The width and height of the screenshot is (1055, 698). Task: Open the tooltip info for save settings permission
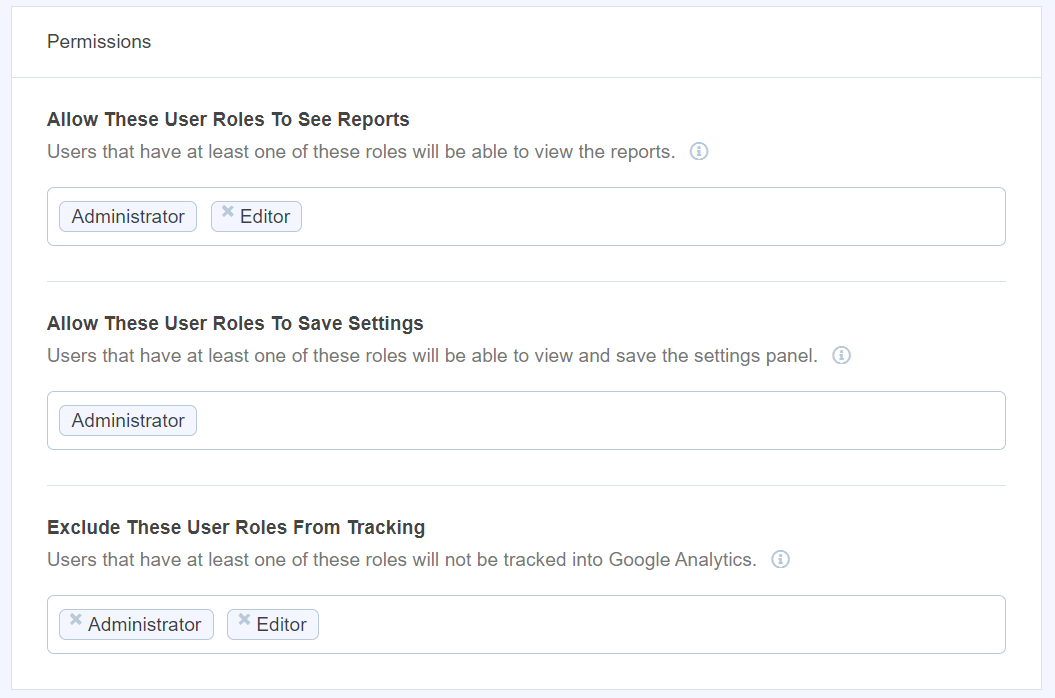(x=842, y=355)
